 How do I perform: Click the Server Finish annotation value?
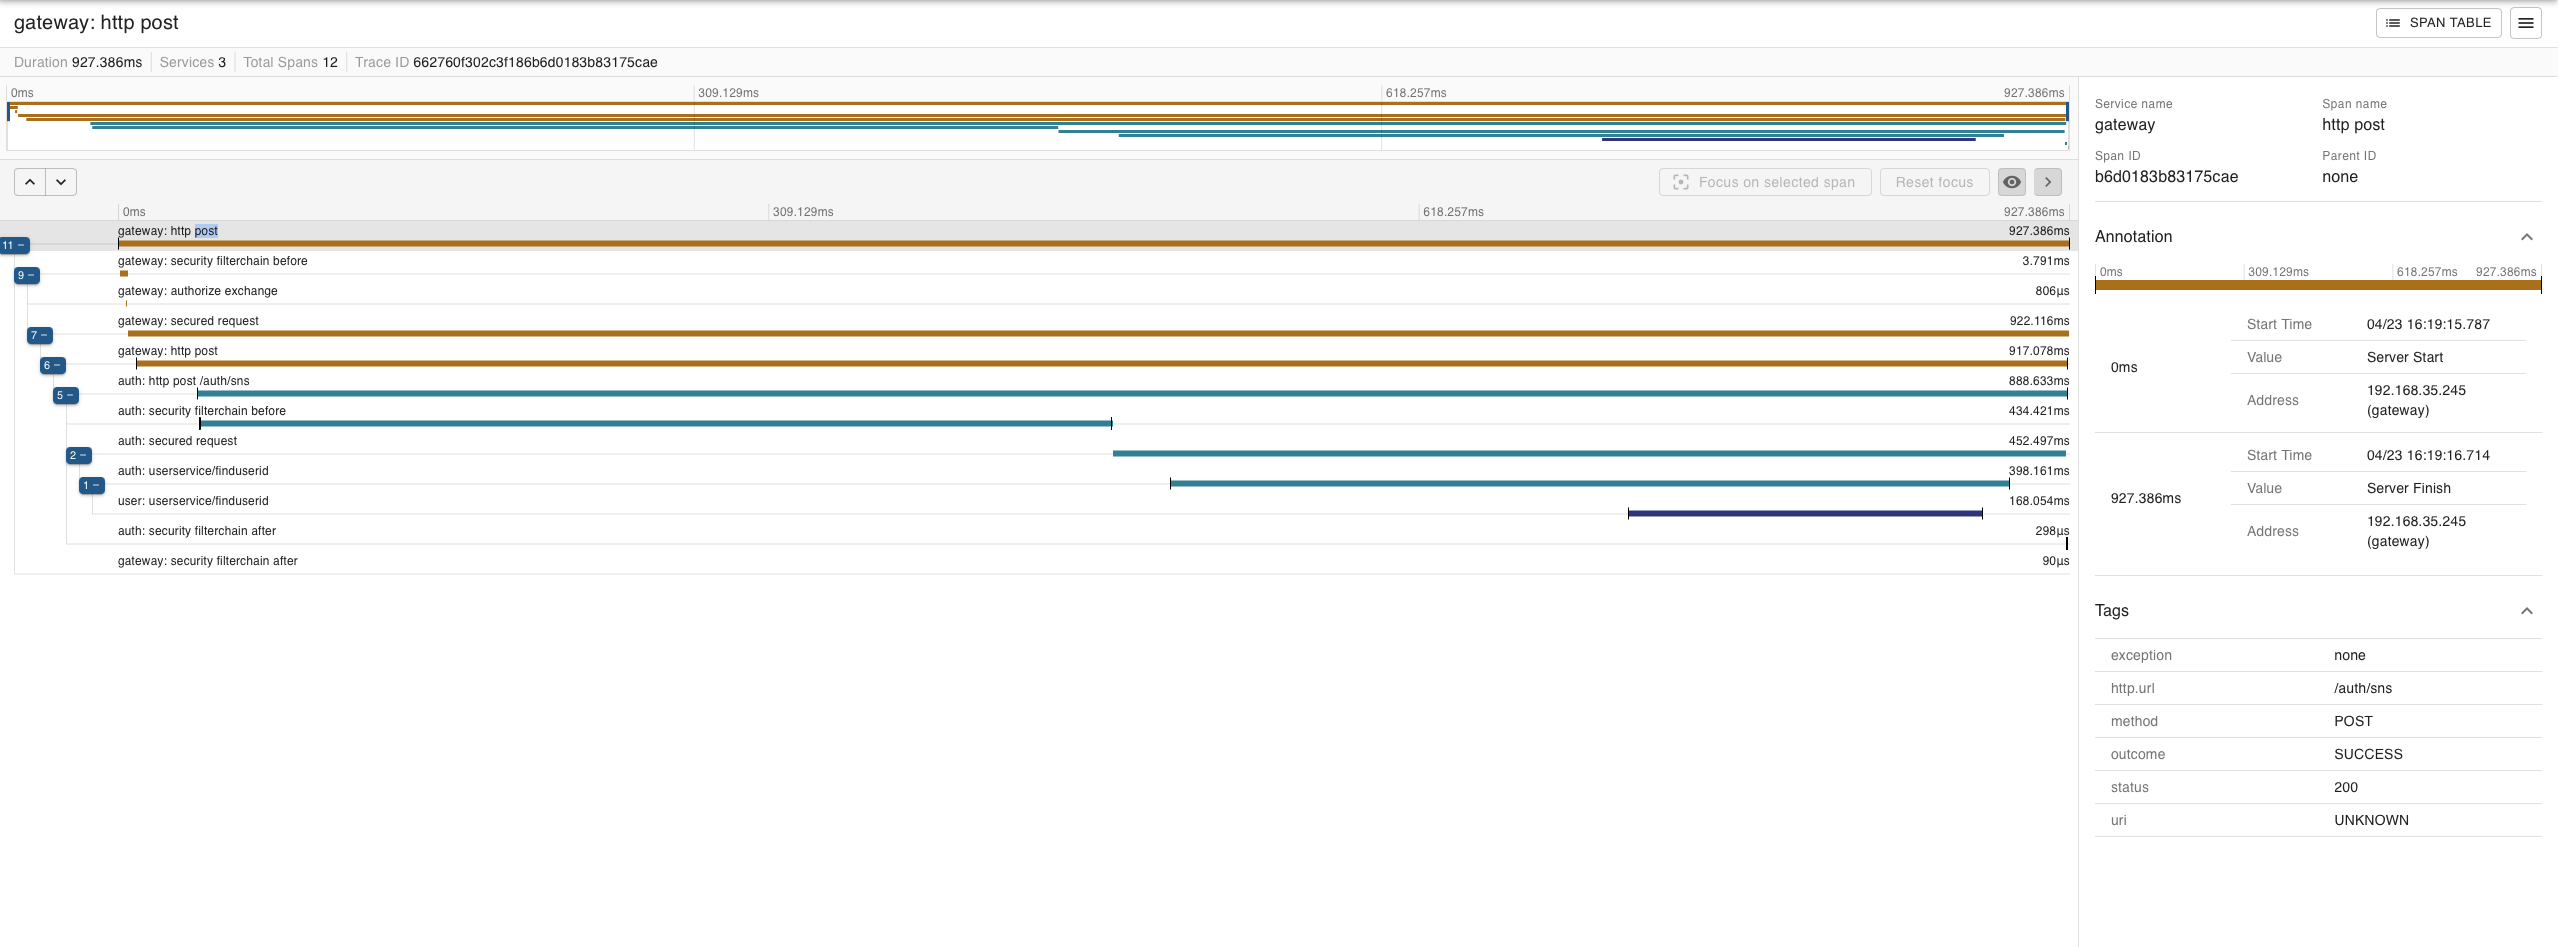[x=2408, y=488]
